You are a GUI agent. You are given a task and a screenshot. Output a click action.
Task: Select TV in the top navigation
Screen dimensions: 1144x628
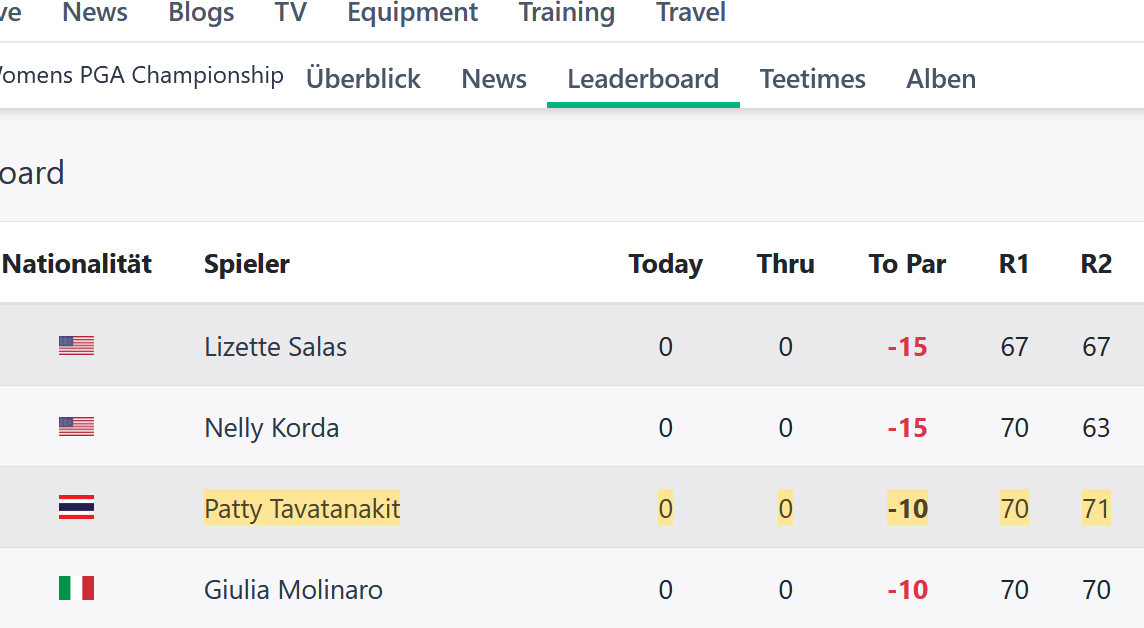pos(290,13)
